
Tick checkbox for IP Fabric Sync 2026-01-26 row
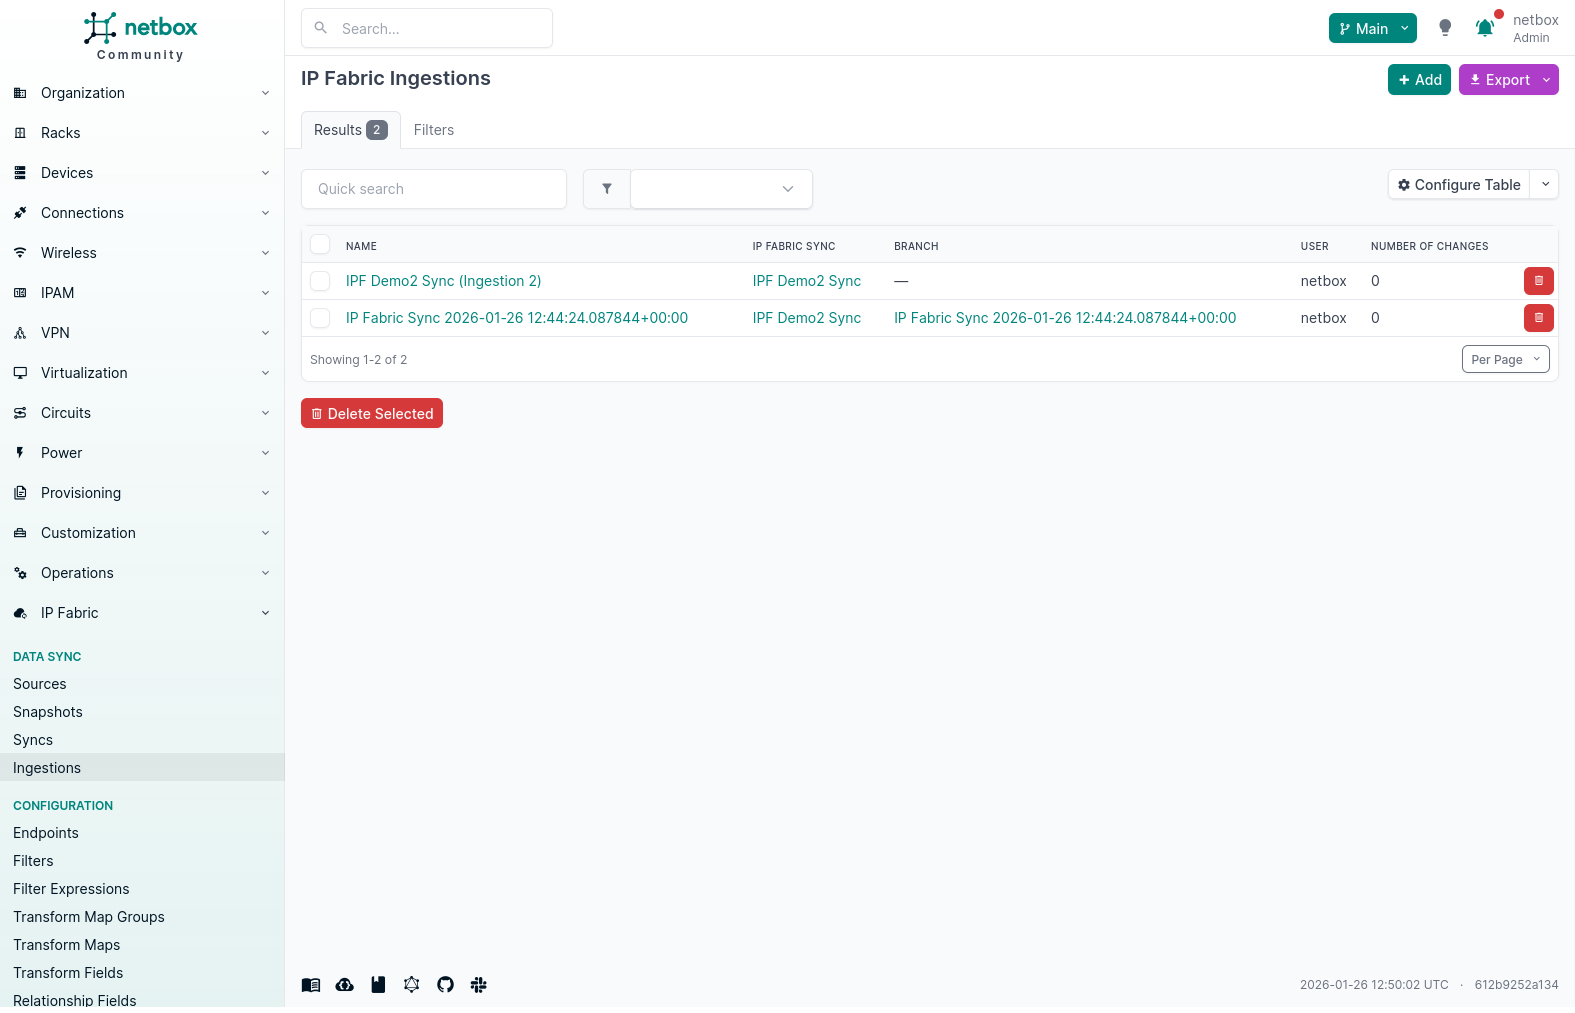point(320,318)
